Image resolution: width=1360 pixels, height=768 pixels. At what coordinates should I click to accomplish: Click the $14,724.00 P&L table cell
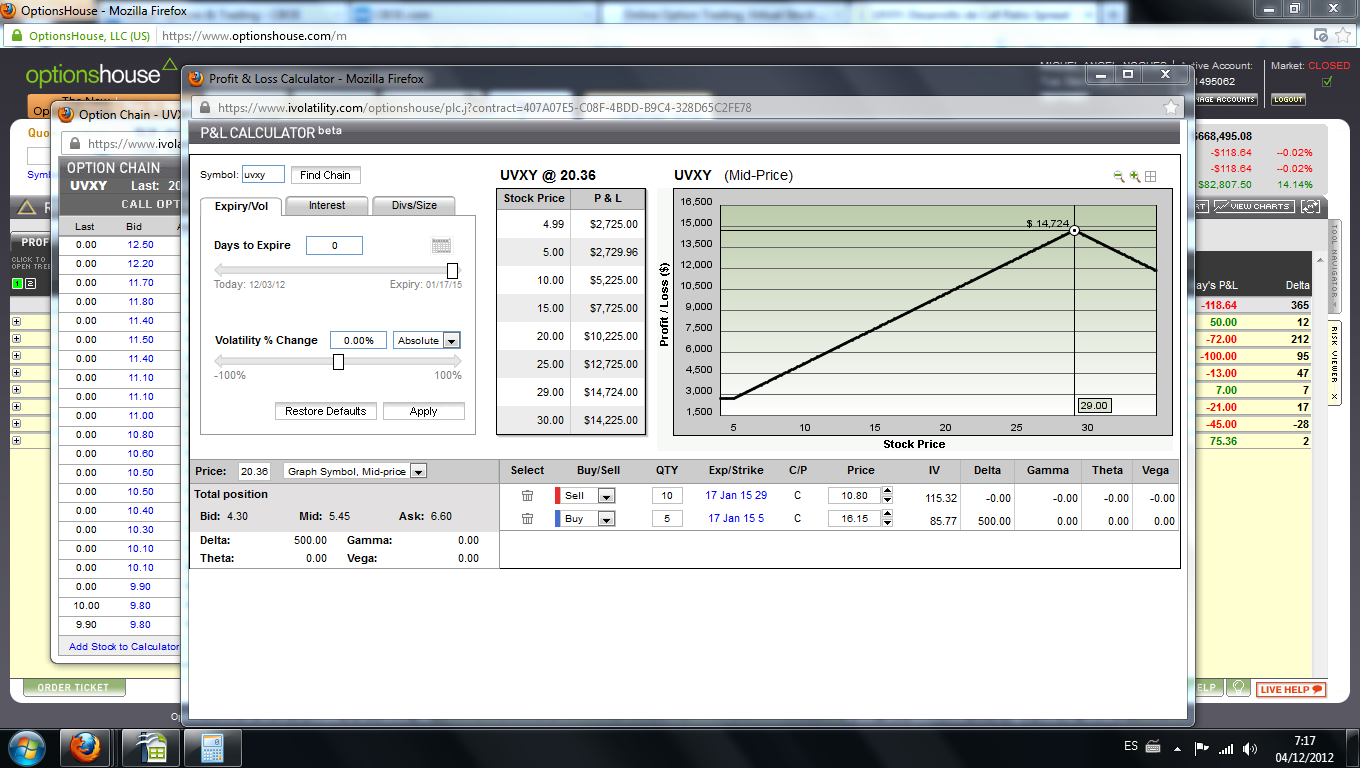610,392
